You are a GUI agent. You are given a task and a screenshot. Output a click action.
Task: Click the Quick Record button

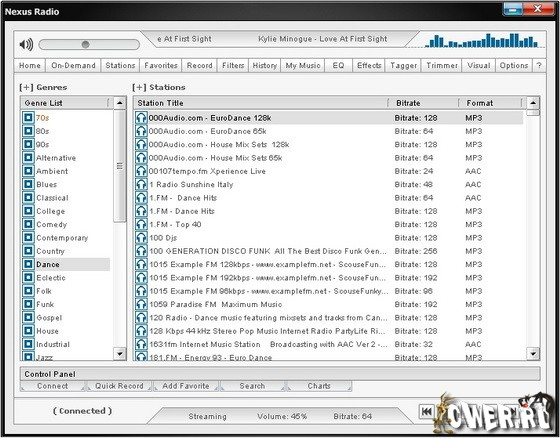tap(119, 386)
